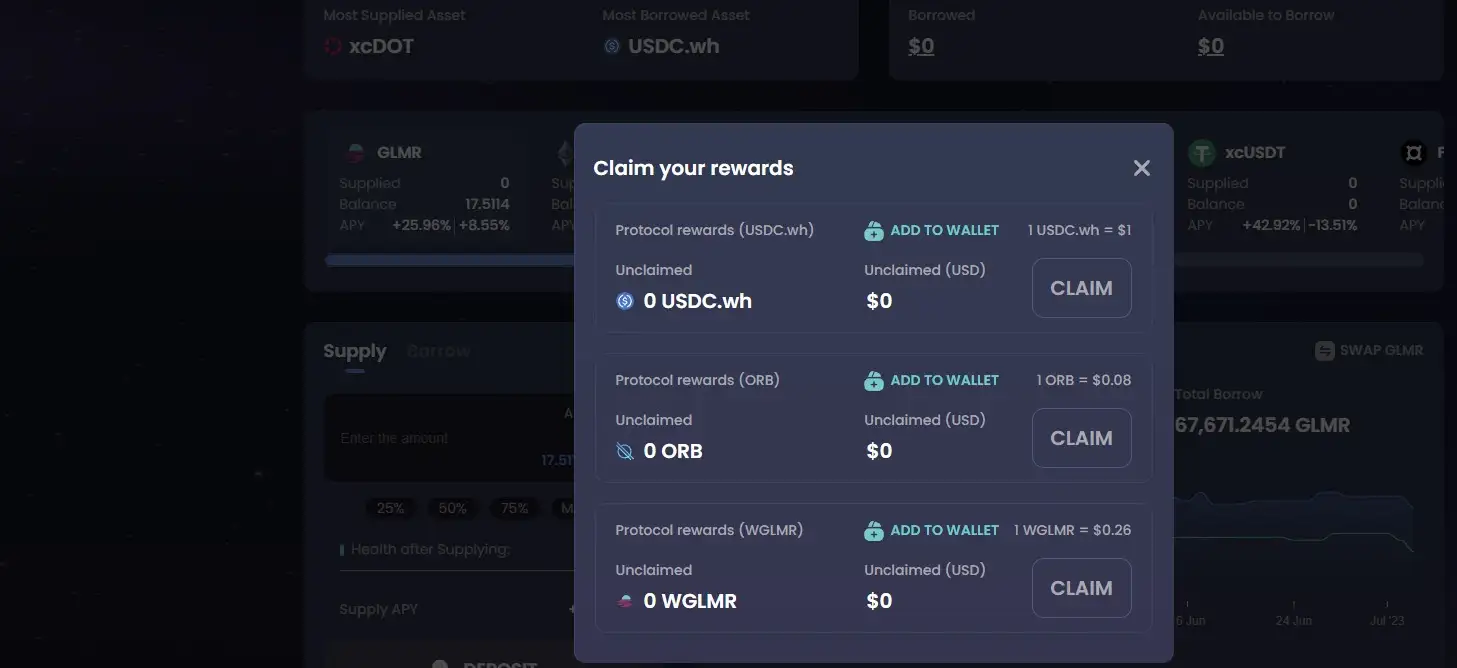Add WGLMR token to wallet
The image size is (1457, 668).
click(x=944, y=531)
